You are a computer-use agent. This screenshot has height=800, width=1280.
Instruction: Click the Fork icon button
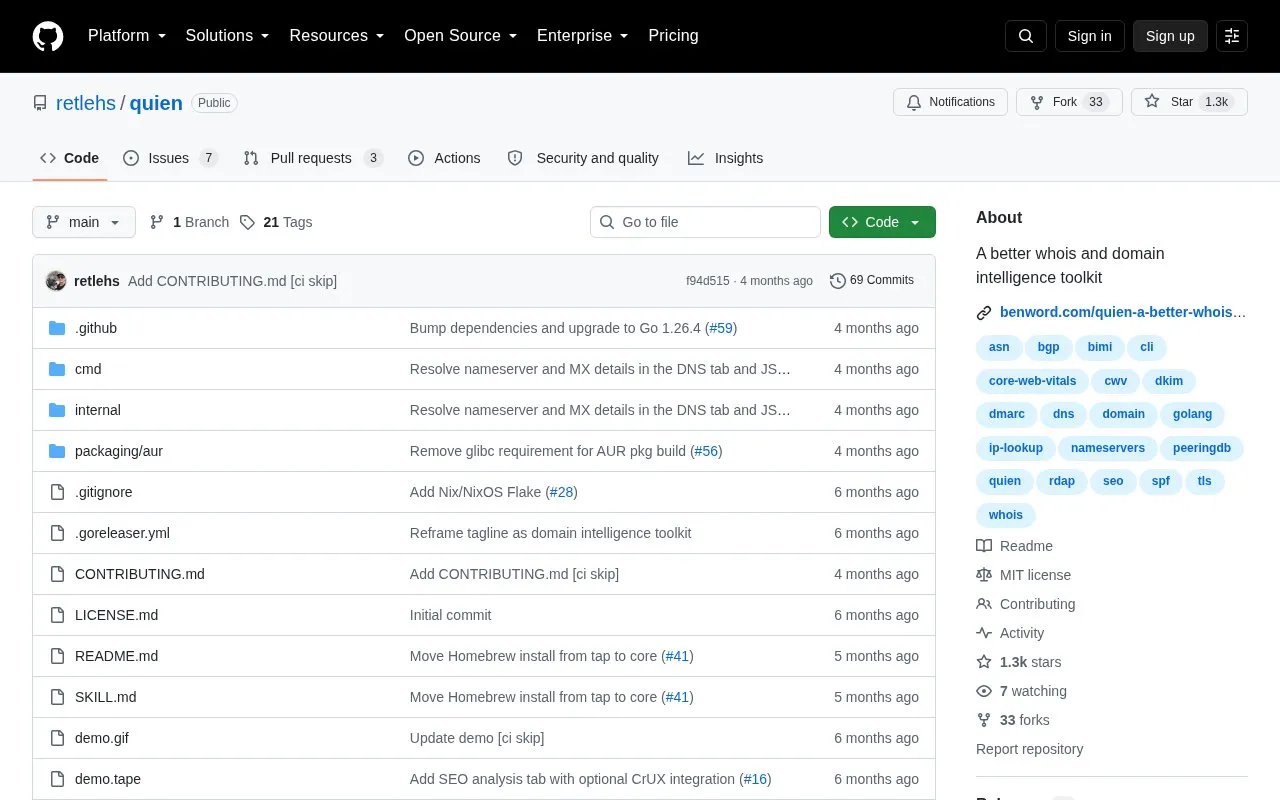point(1037,102)
